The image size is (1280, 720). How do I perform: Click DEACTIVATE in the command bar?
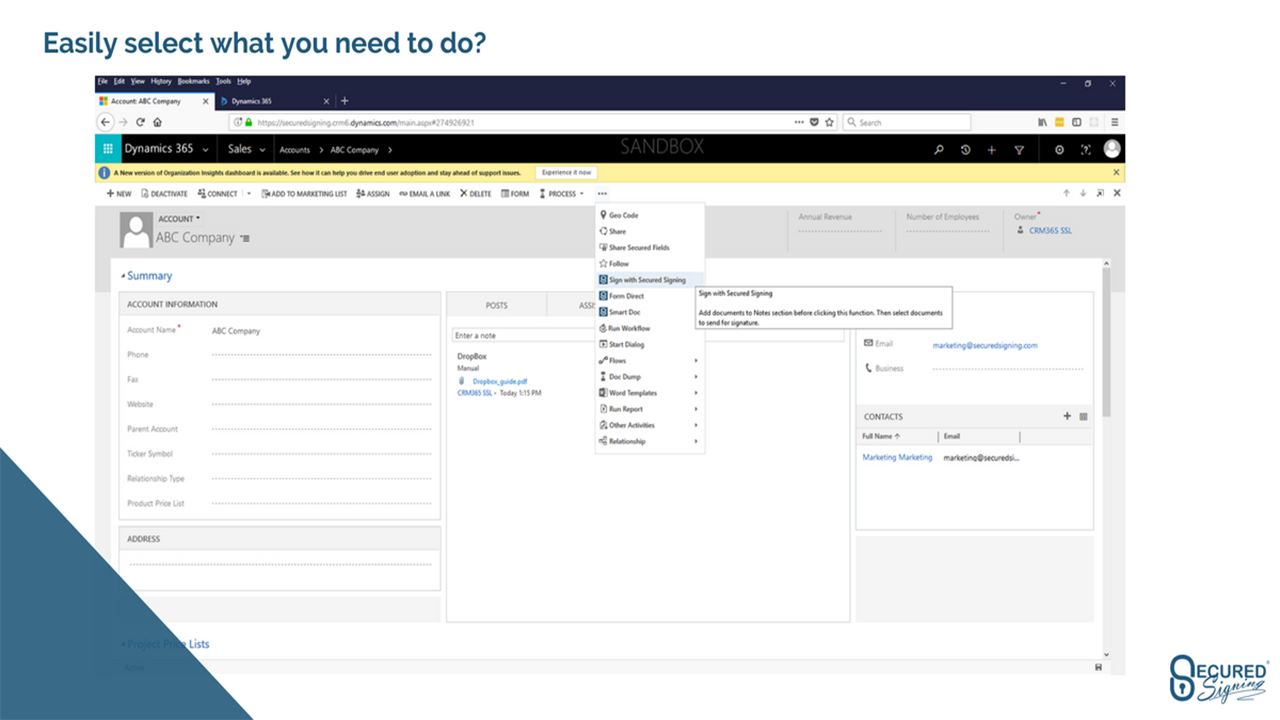point(164,193)
